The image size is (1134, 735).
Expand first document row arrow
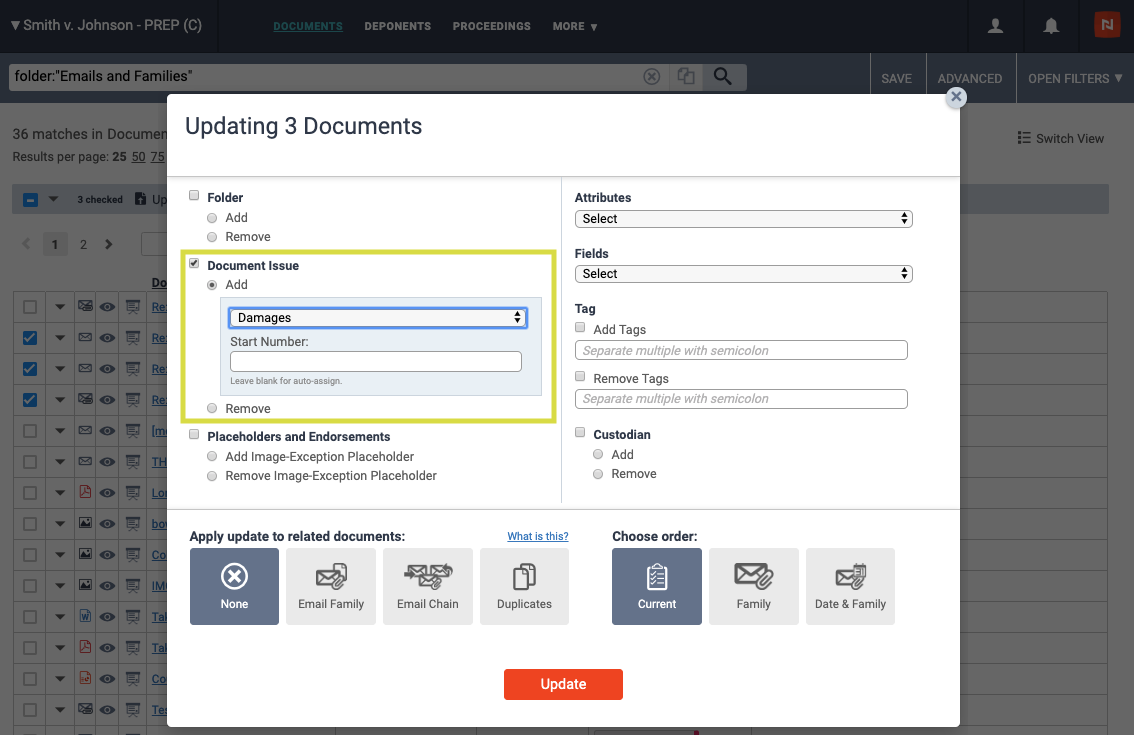pyautogui.click(x=60, y=307)
